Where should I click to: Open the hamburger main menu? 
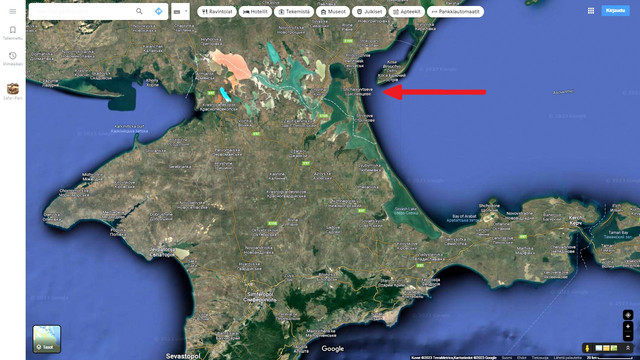point(13,11)
